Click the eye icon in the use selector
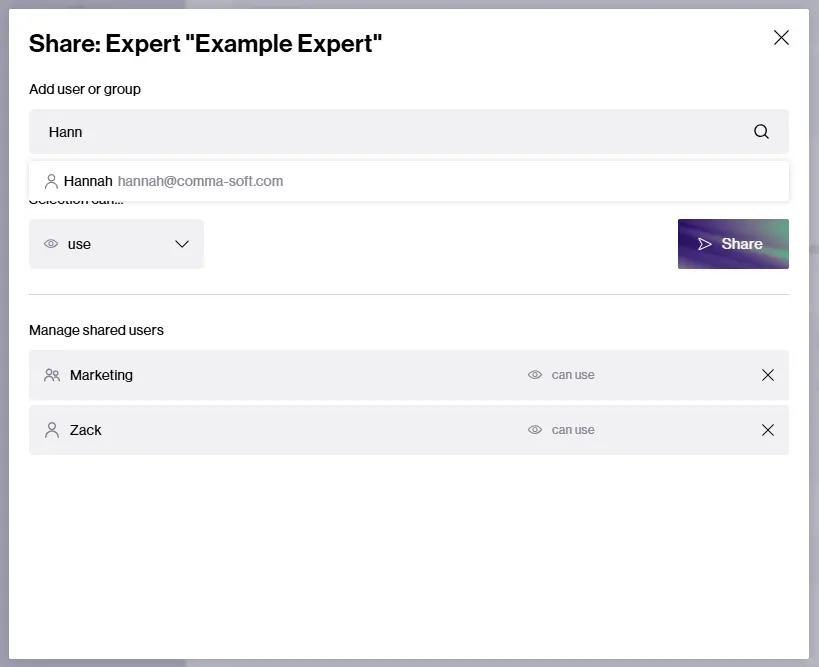819x667 pixels. tap(51, 244)
